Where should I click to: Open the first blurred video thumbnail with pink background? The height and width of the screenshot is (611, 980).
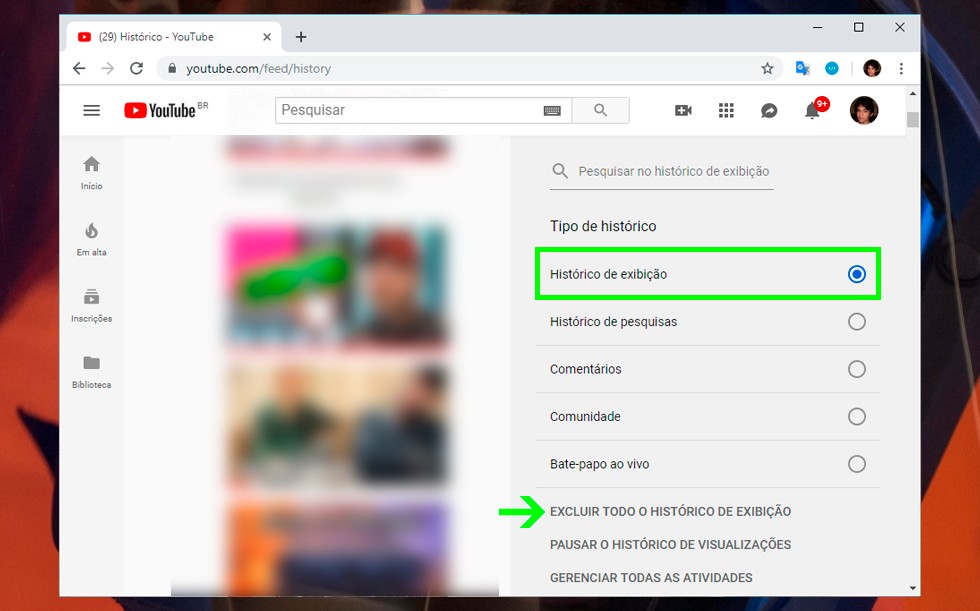coord(337,286)
